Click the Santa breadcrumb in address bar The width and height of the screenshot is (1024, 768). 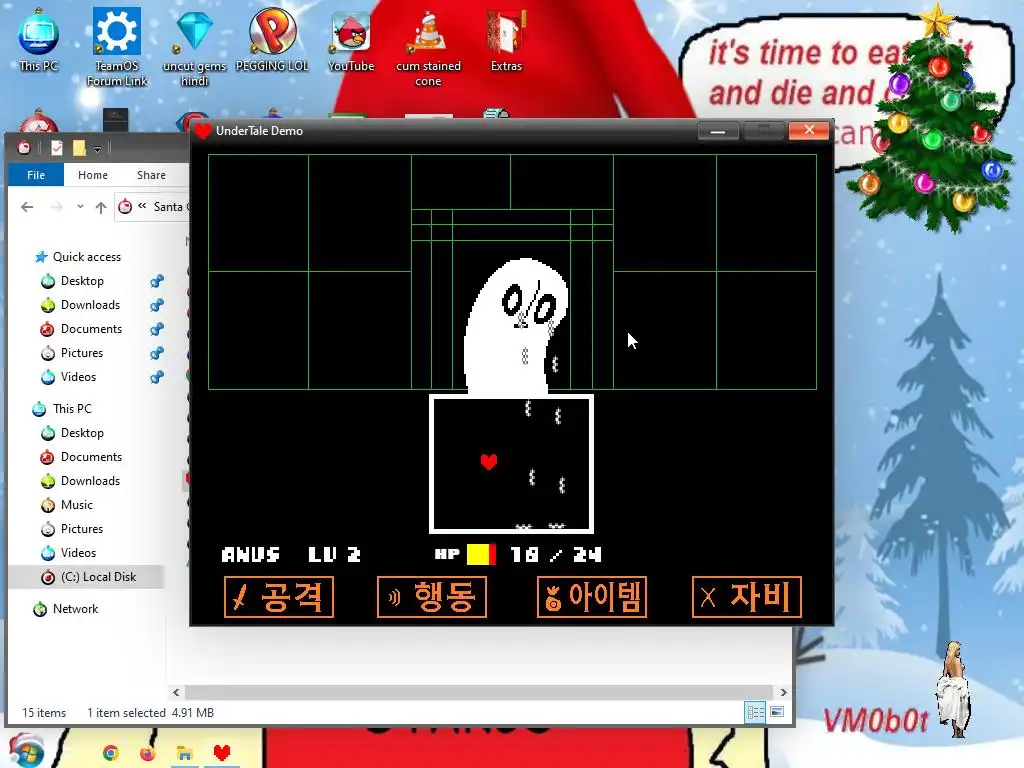point(168,207)
